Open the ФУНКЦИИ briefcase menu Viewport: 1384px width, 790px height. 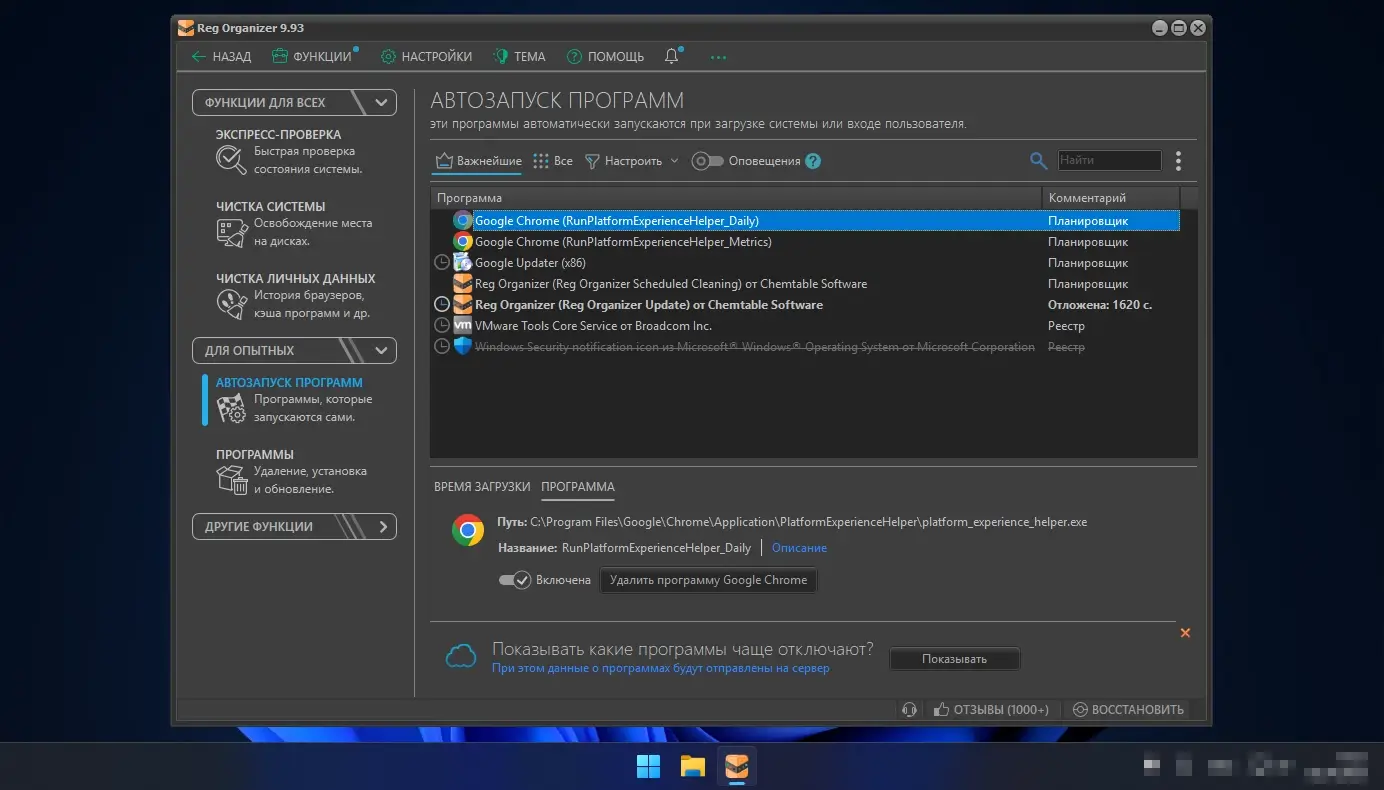click(x=314, y=57)
